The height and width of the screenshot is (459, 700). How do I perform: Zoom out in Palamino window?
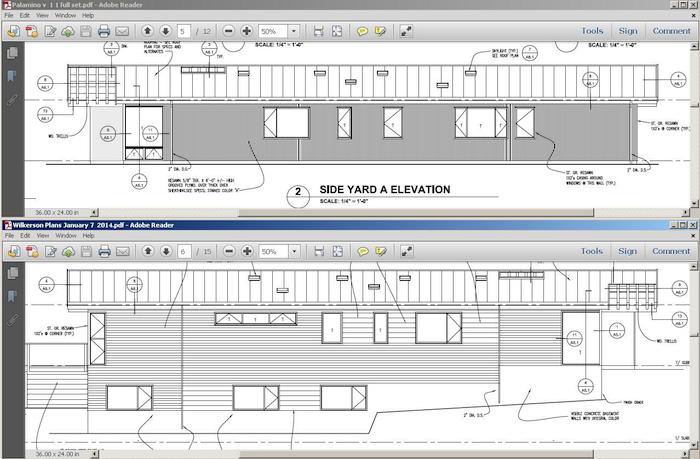pyautogui.click(x=229, y=31)
